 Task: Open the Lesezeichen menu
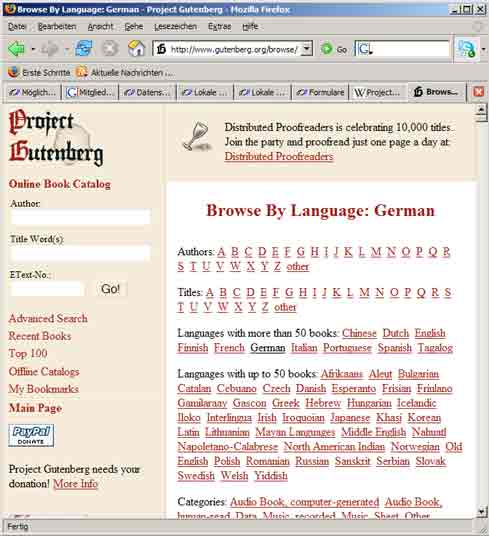[175, 27]
